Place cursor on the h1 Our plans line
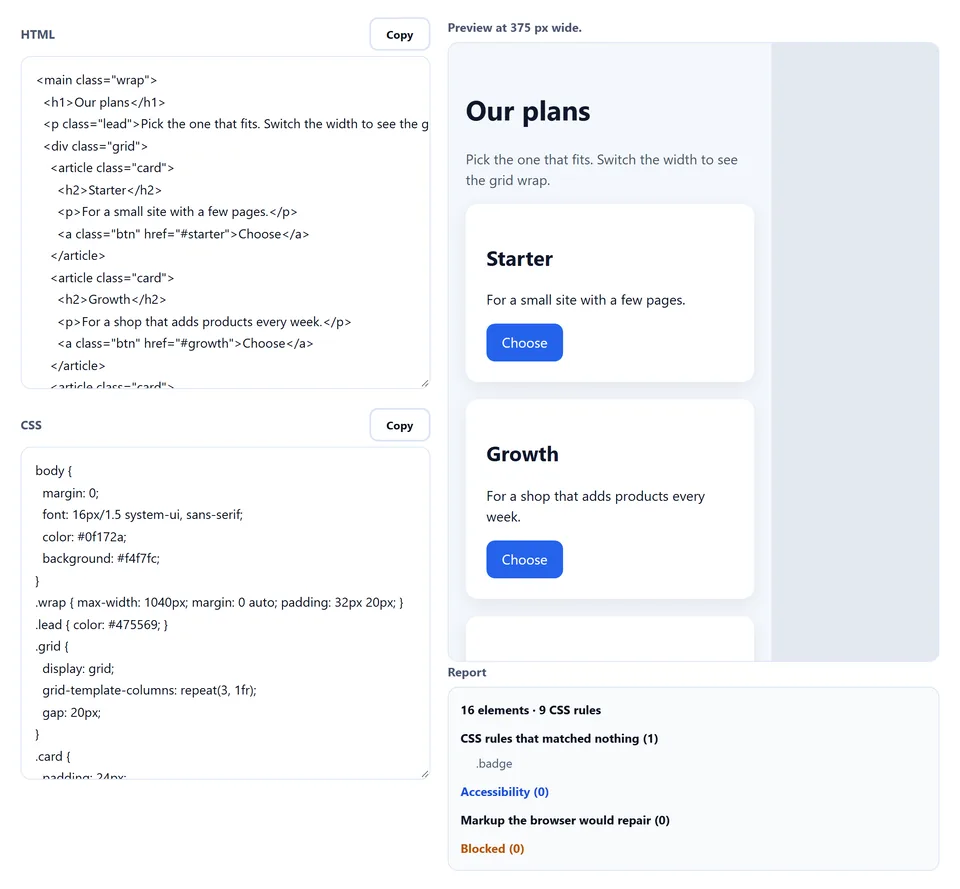This screenshot has height=889, width=960. (x=104, y=102)
